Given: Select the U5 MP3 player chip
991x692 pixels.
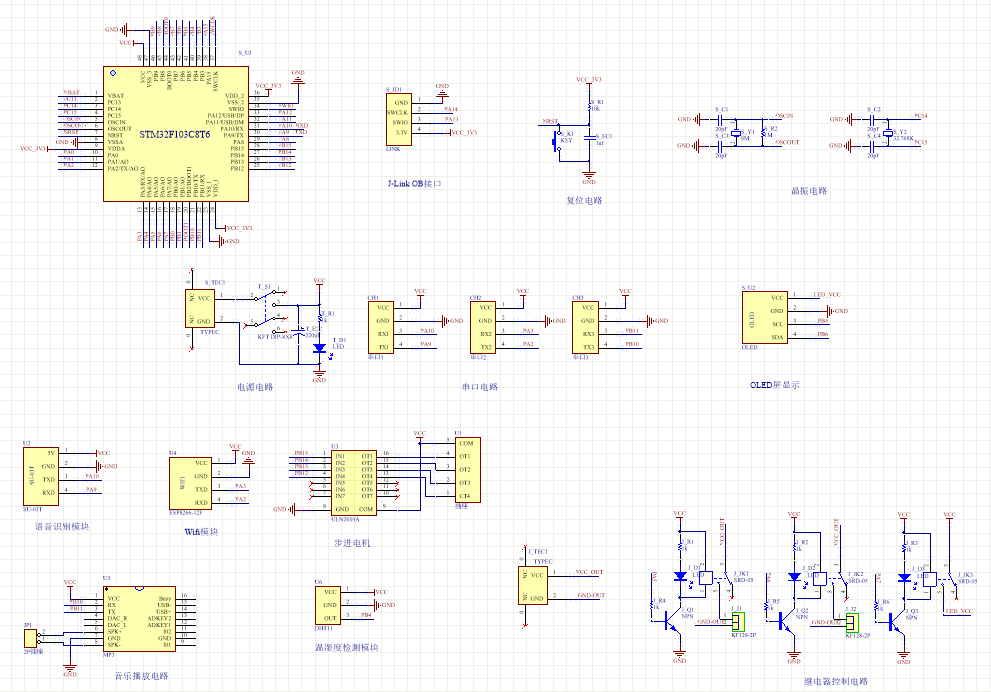Looking at the screenshot, I should tap(138, 619).
